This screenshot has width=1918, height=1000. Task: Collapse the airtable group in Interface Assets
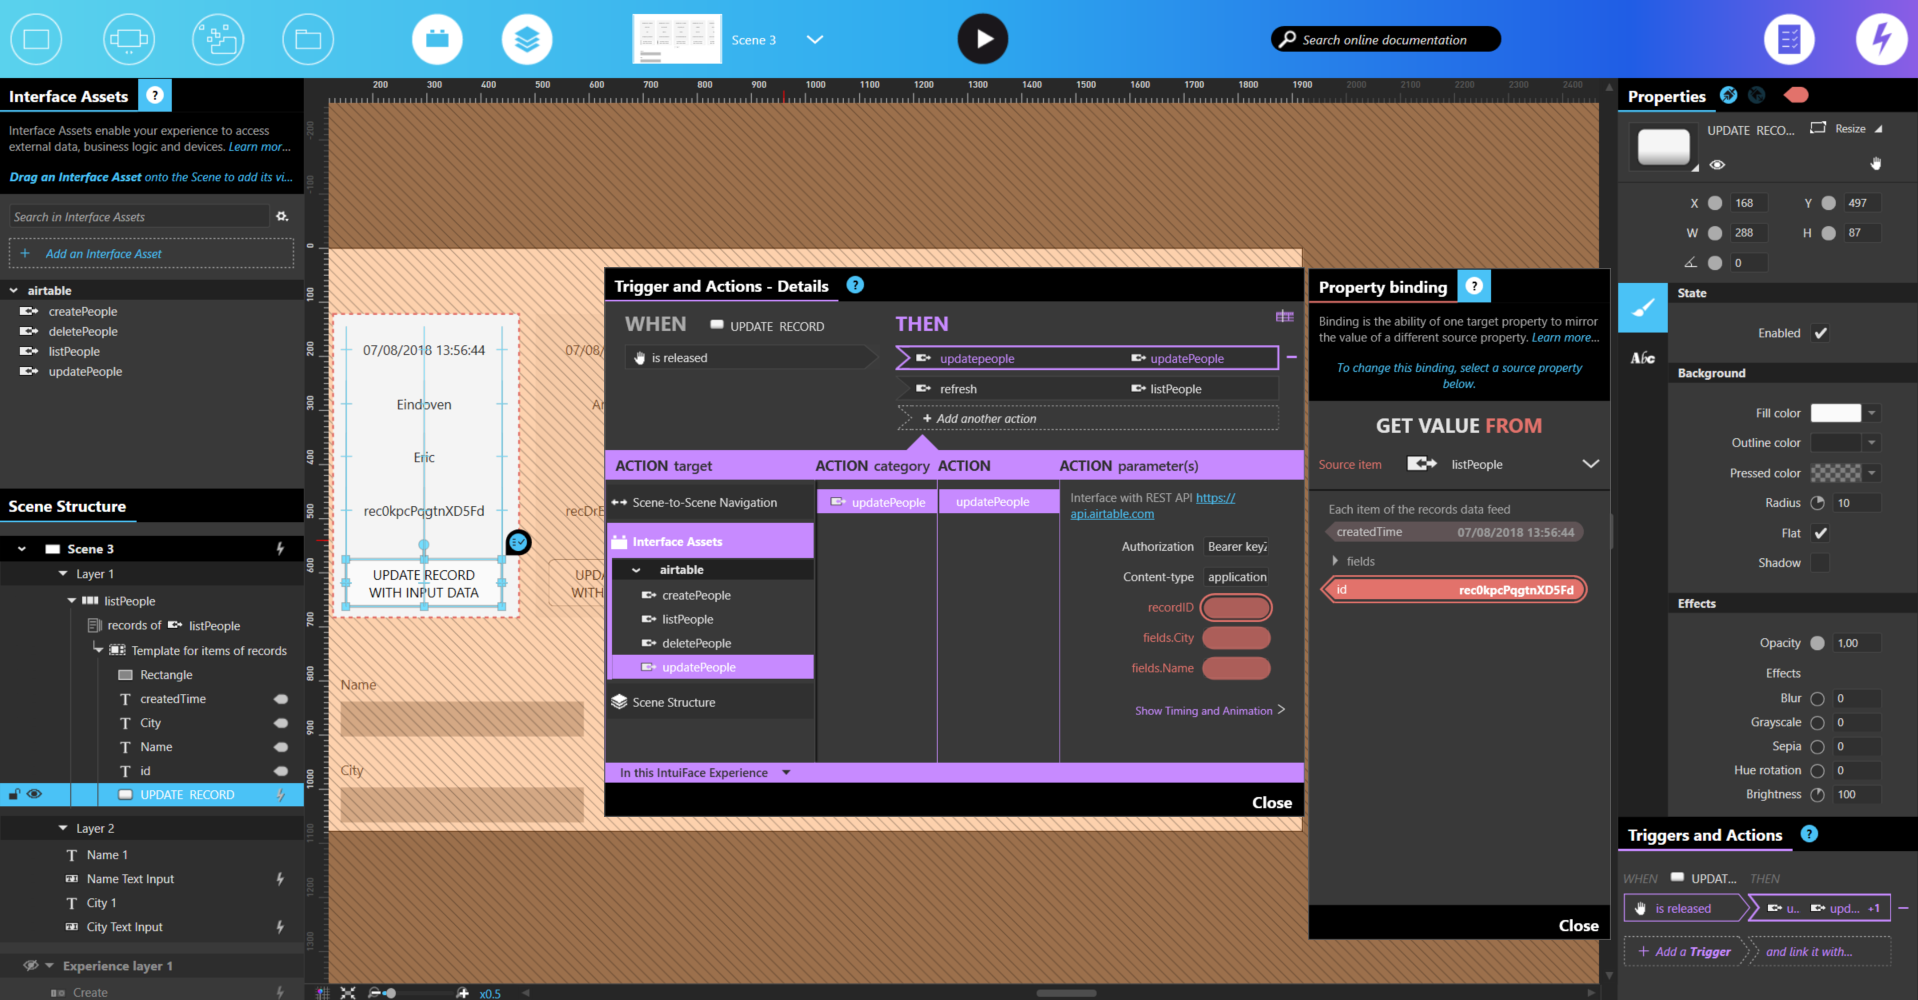tap(14, 290)
